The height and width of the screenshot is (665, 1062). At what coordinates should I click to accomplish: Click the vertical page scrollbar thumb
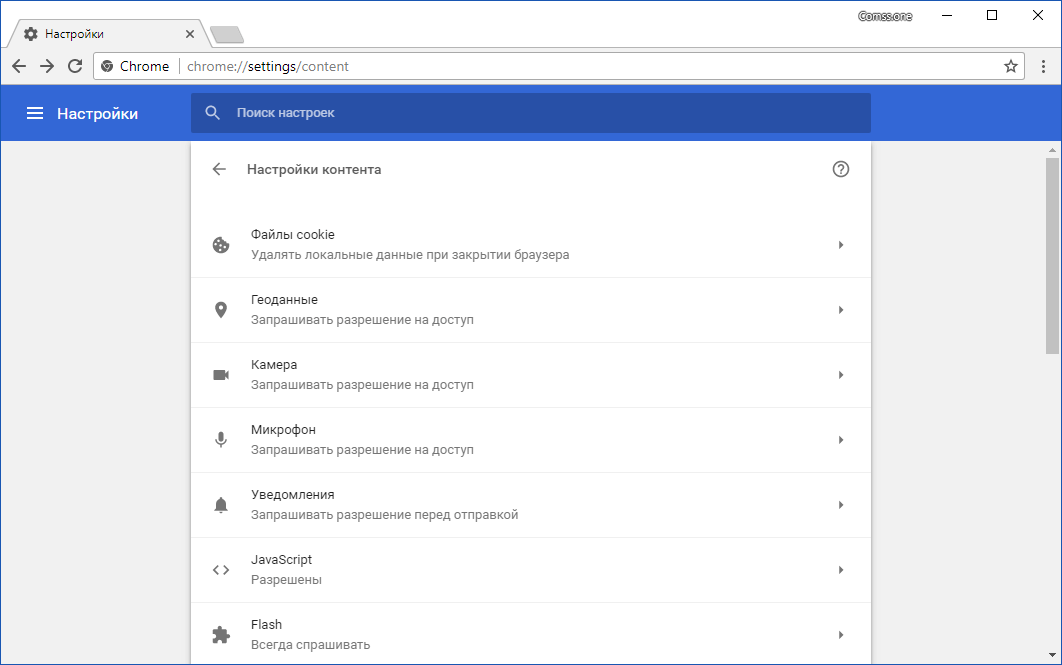pos(1052,255)
